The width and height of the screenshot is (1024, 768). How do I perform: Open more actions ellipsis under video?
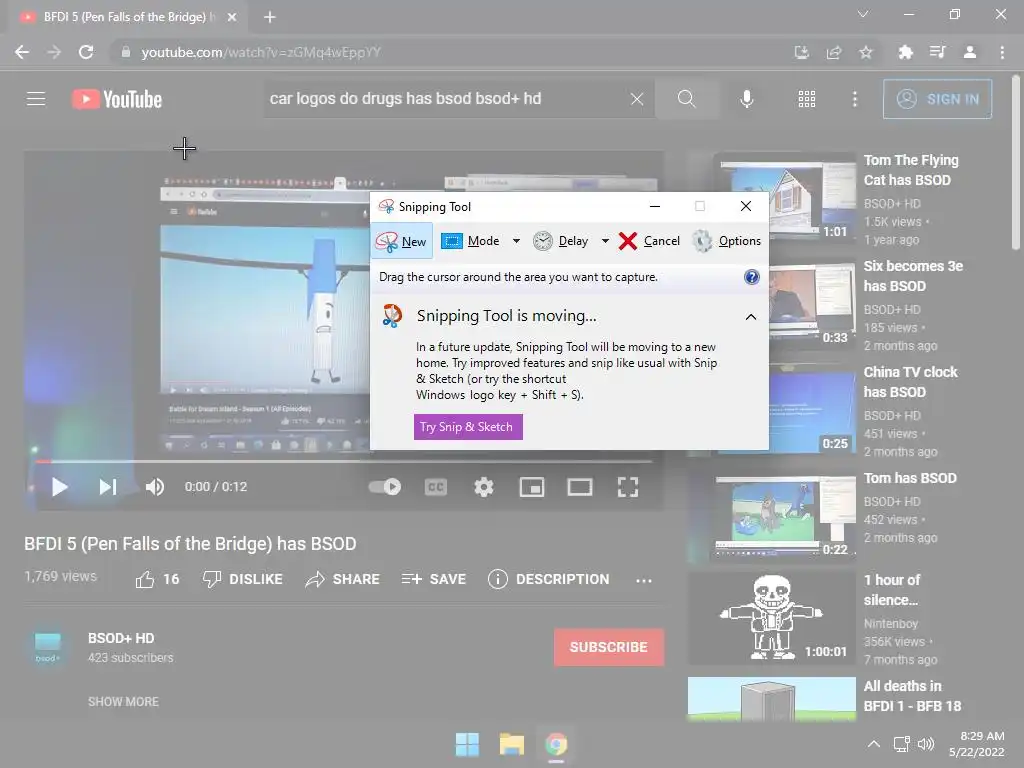[x=643, y=580]
